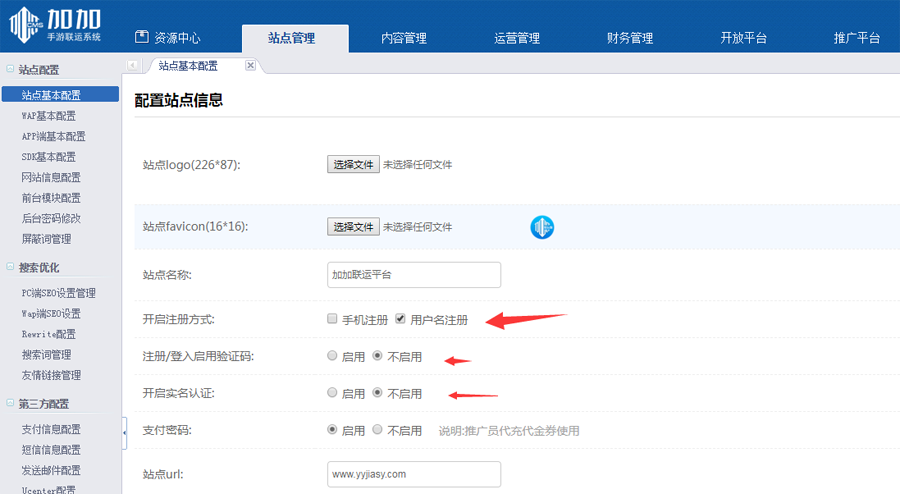The height and width of the screenshot is (494, 900).
Task: Select 启用 for 开启实名认证
Action: pos(332,393)
